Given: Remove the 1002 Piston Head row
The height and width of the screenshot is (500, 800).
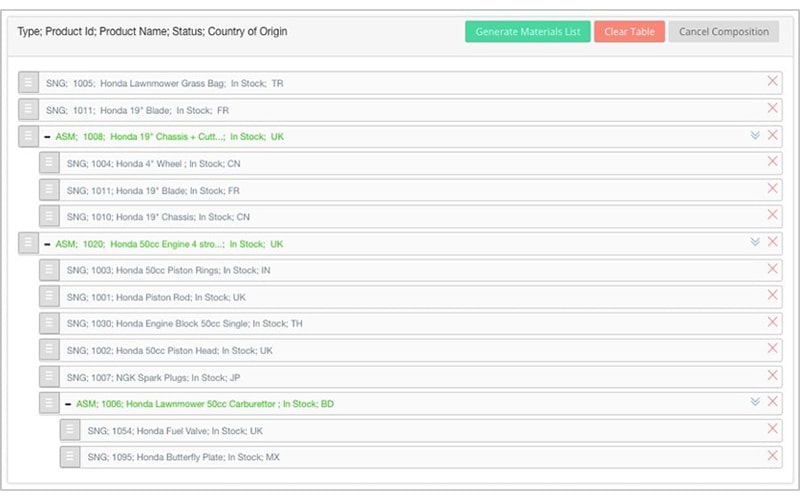Looking at the screenshot, I should 772,348.
